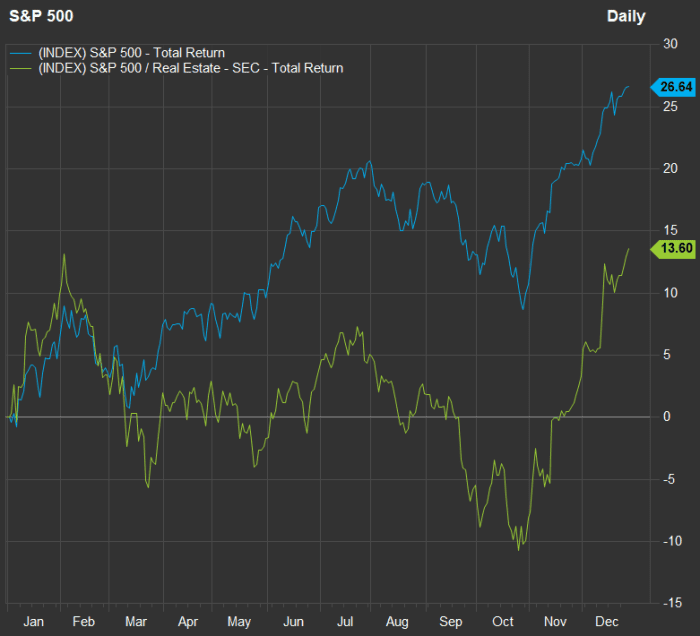
Task: Click the -15 y-axis label
Action: (672, 603)
